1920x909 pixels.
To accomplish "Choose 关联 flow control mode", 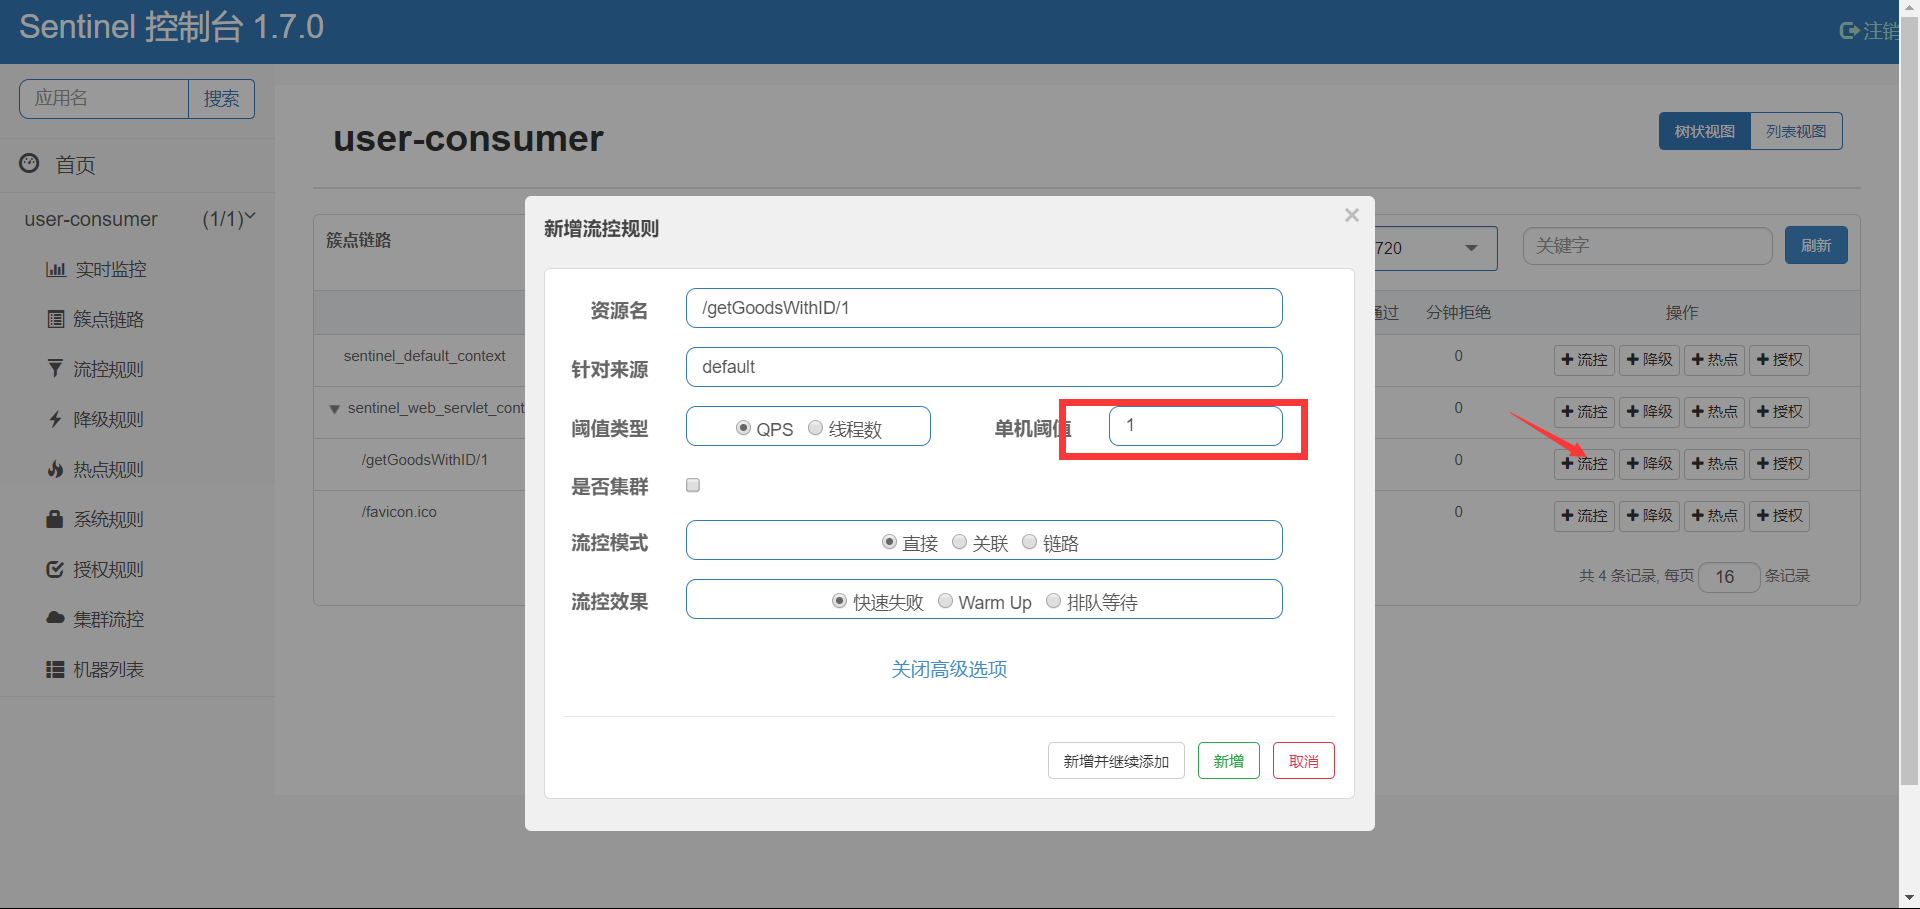I will [959, 542].
